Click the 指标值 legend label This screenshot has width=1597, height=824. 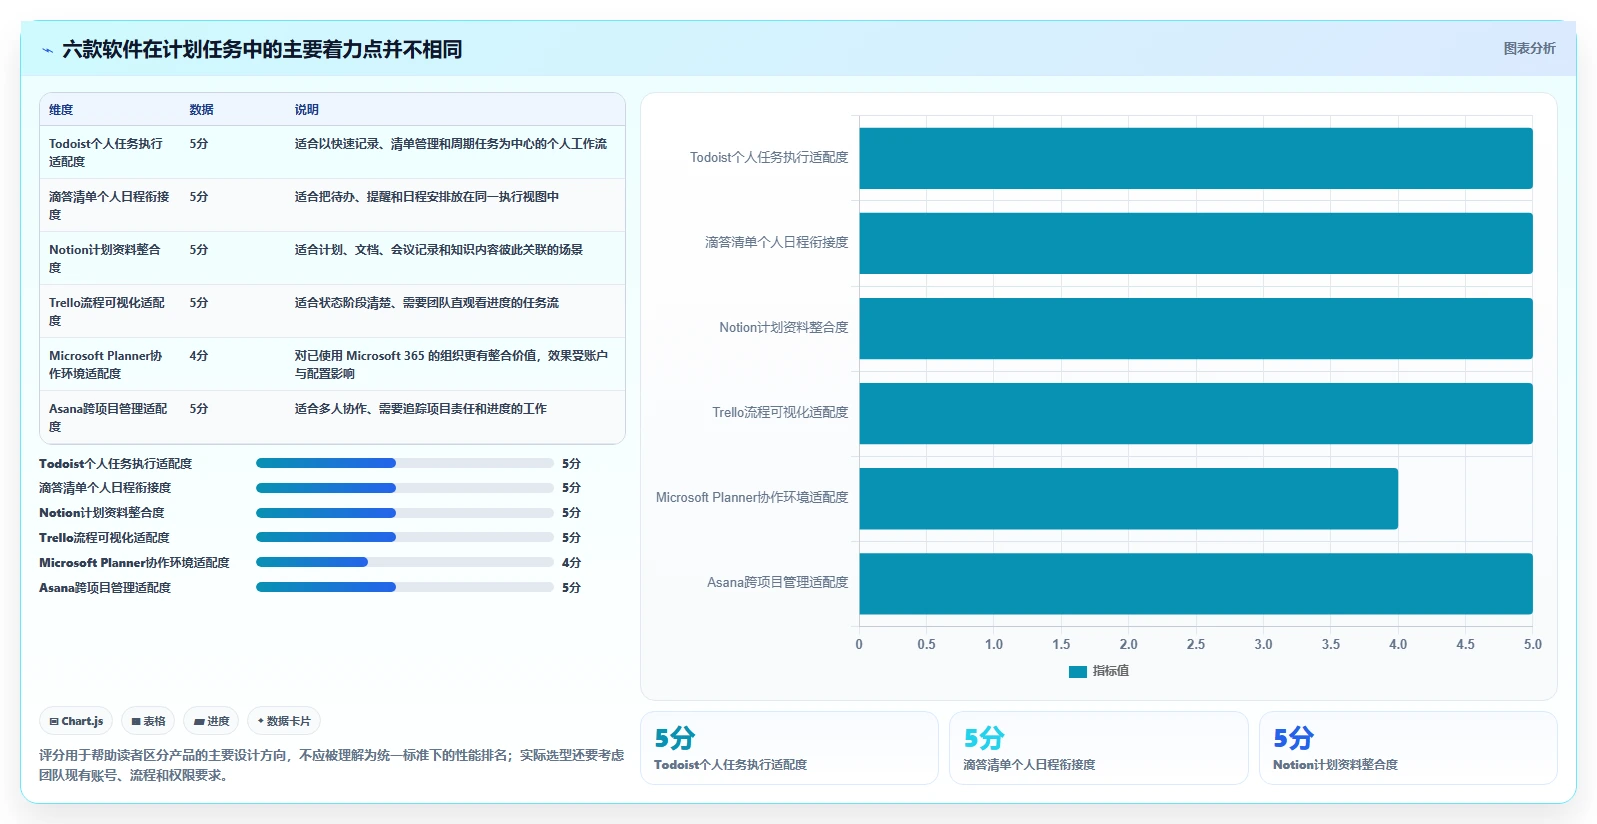coord(1111,672)
